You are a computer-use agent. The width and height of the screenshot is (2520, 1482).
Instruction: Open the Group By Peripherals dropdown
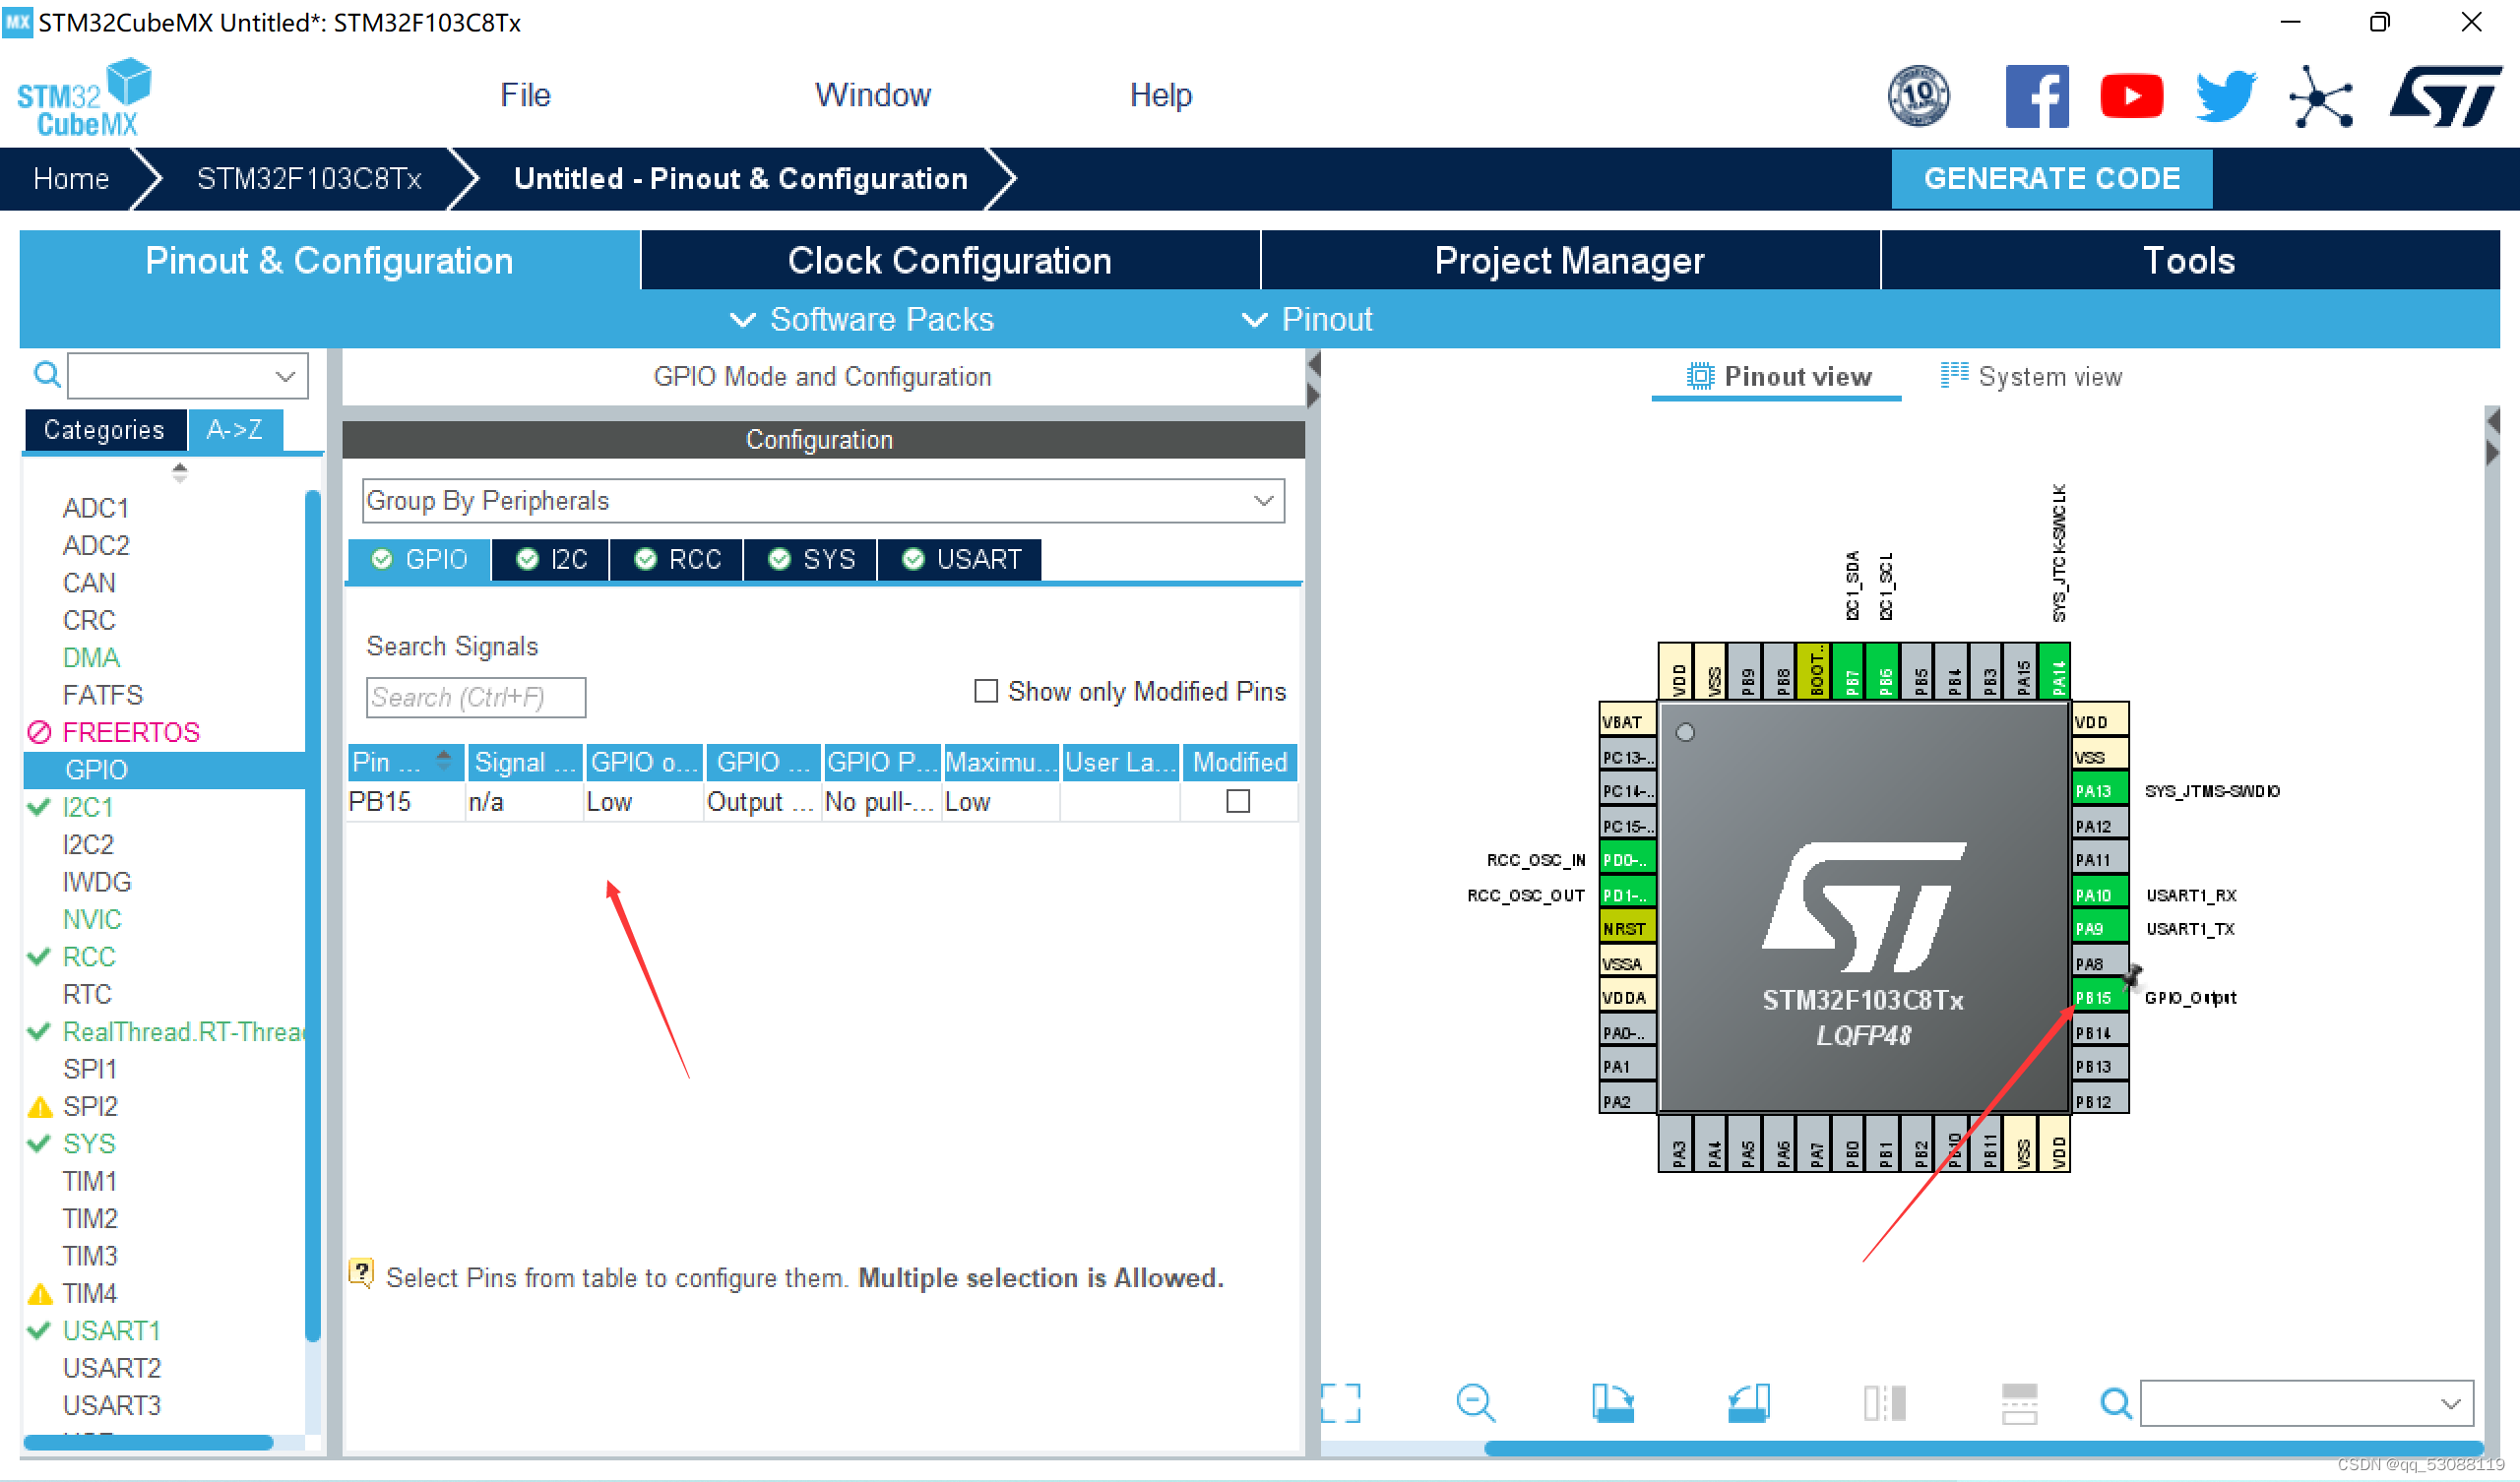tap(823, 500)
